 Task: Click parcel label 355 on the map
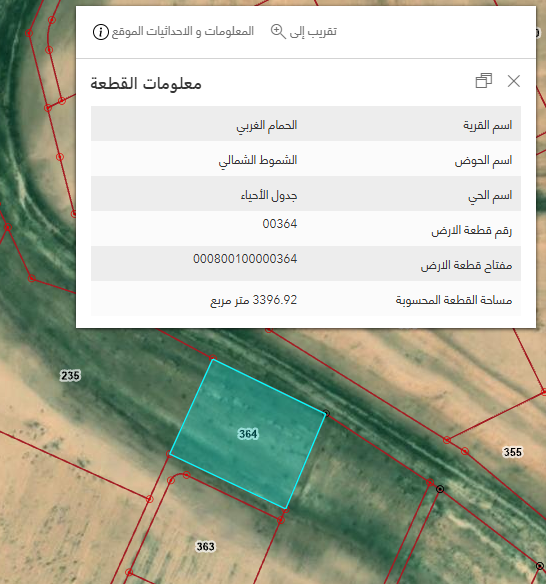(513, 452)
